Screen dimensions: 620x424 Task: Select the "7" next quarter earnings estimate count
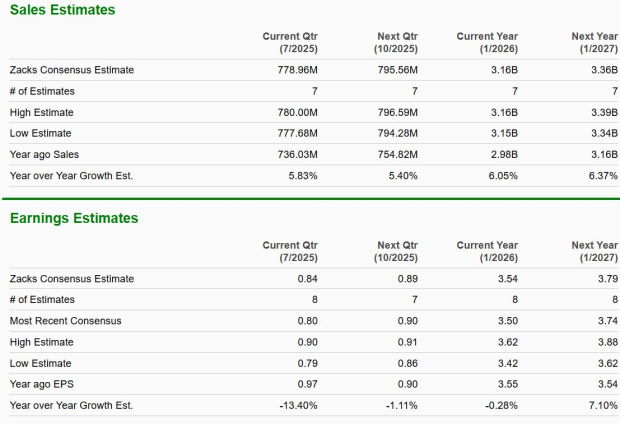point(415,300)
